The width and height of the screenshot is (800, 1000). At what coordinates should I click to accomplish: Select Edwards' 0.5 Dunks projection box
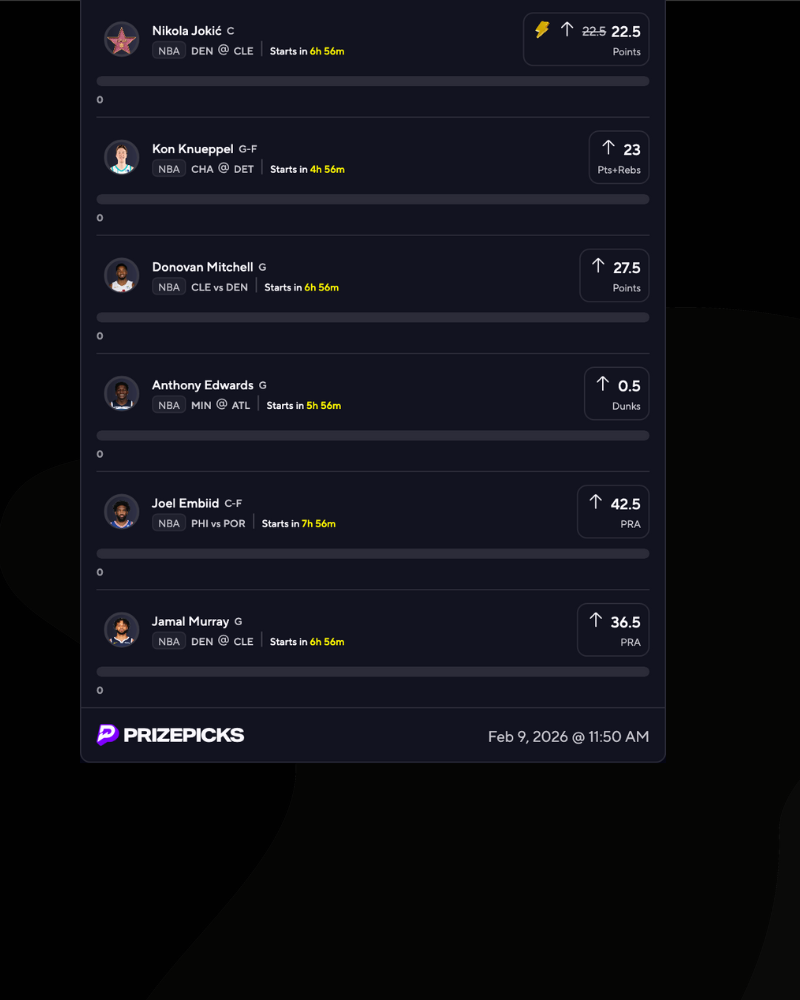pyautogui.click(x=616, y=394)
